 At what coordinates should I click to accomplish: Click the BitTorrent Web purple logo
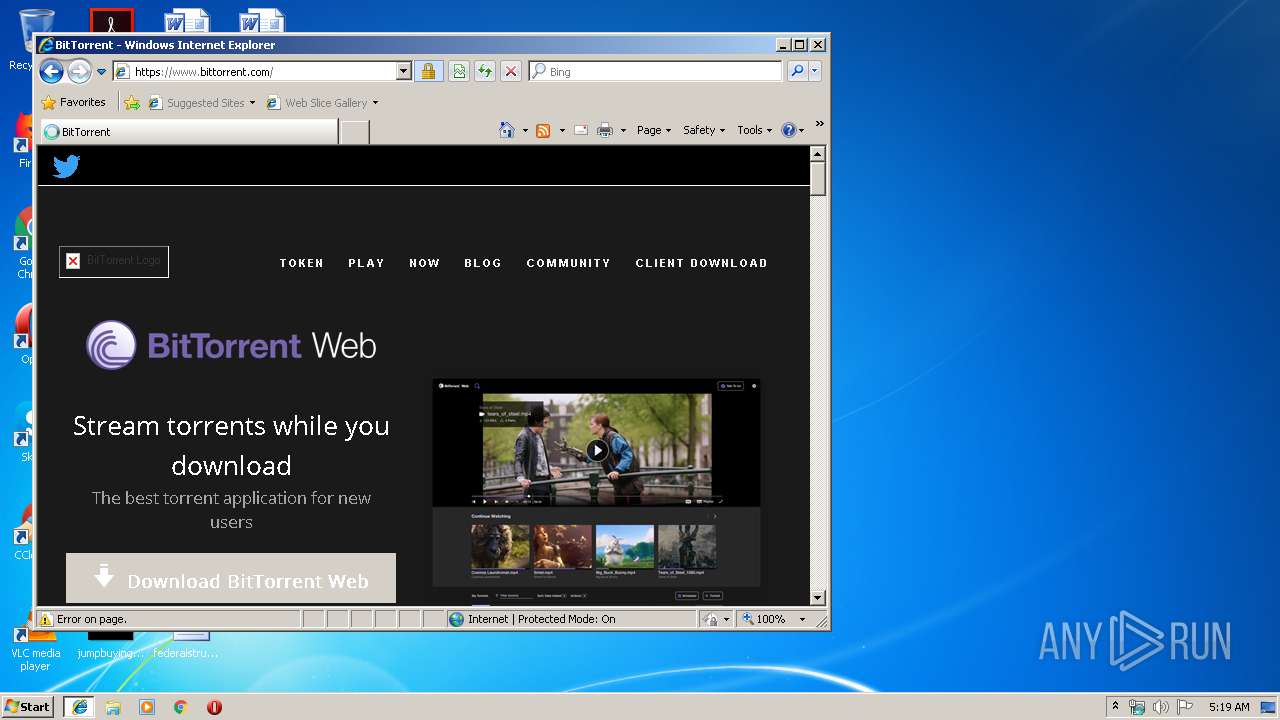(x=231, y=345)
